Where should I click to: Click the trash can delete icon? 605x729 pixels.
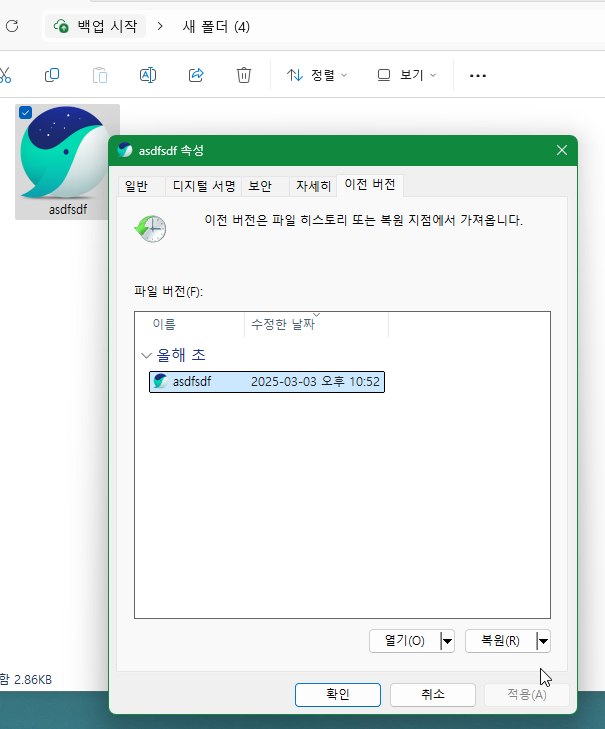coord(244,75)
